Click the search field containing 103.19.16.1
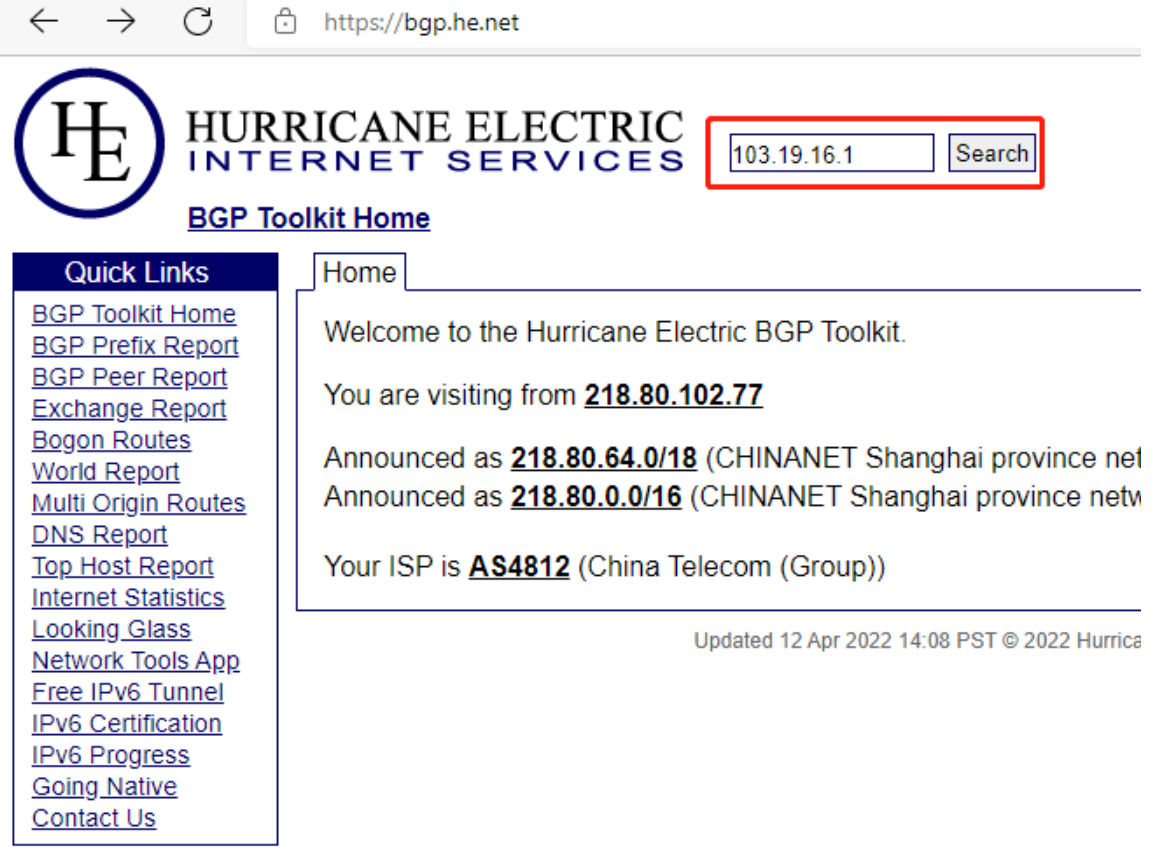Viewport: 1168px width, 866px height. coord(830,154)
